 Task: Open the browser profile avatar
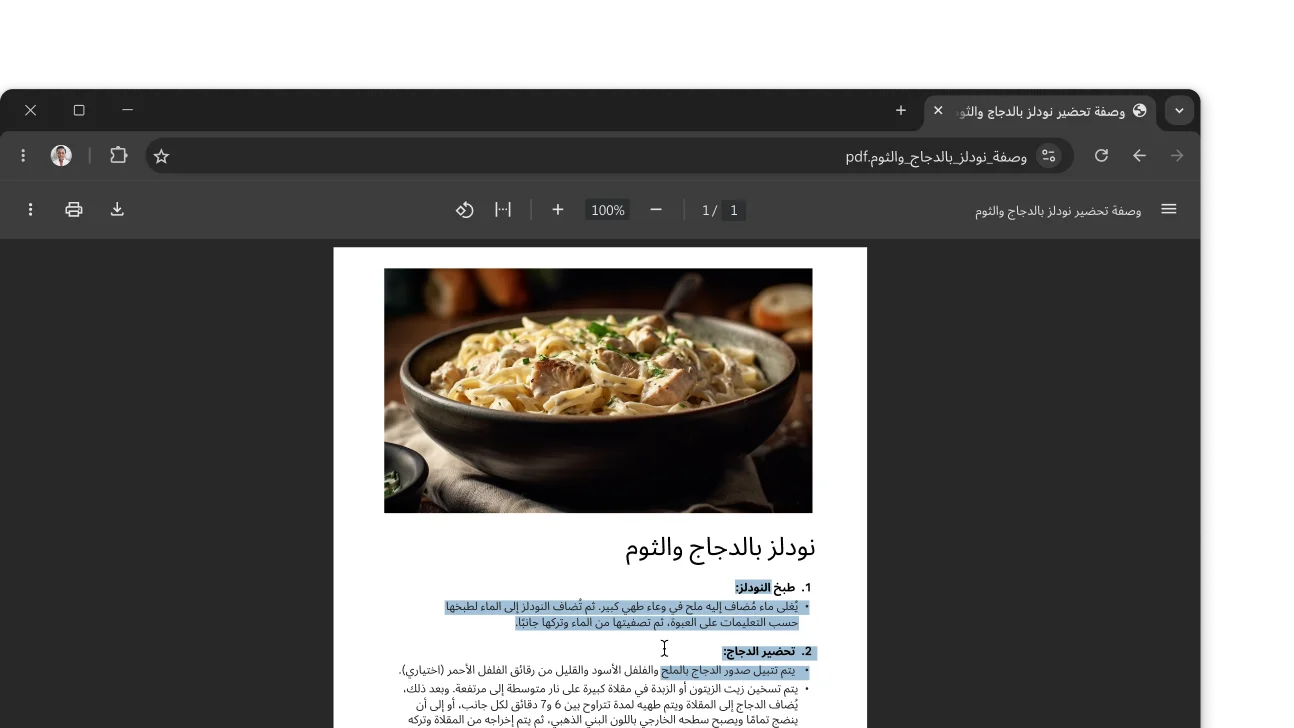[60, 155]
